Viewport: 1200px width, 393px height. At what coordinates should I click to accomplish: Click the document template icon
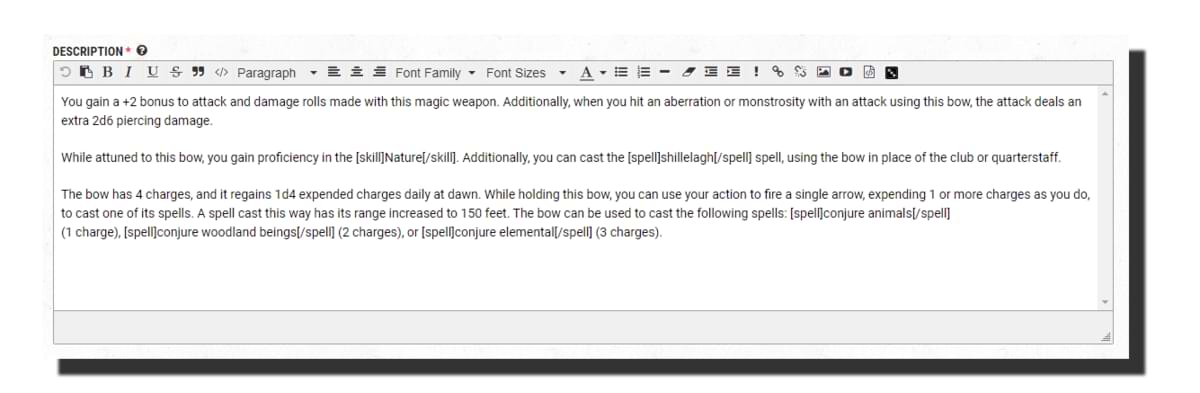pos(870,72)
